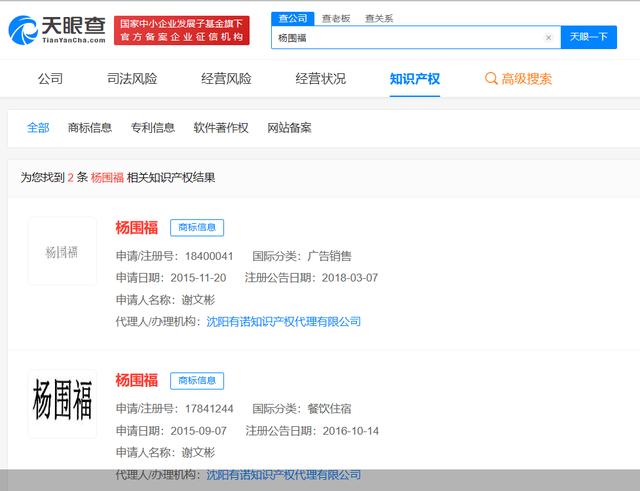Image resolution: width=640 pixels, height=491 pixels.
Task: Open the 经营风险 tab
Action: (227, 78)
